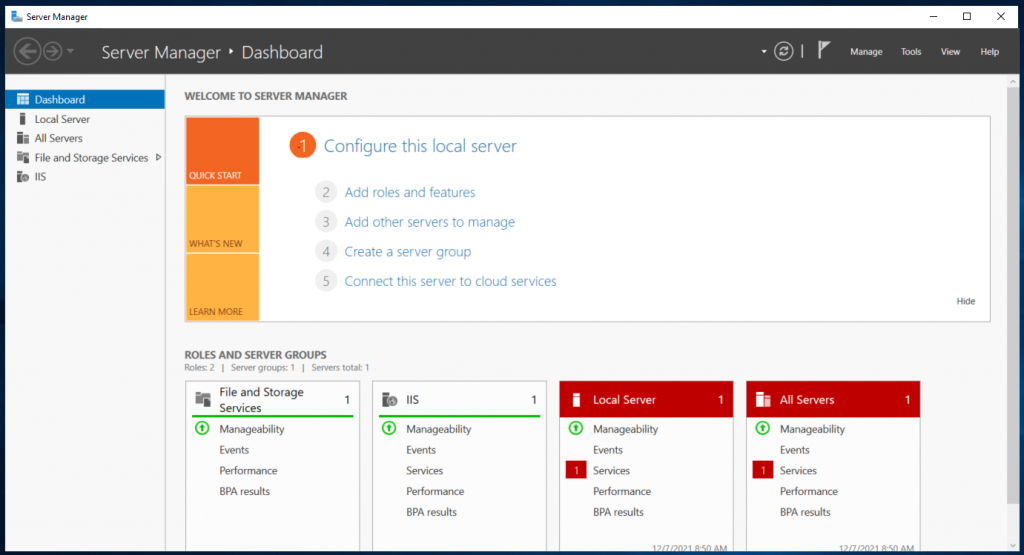Select All Servers in the sidebar

tap(85, 138)
